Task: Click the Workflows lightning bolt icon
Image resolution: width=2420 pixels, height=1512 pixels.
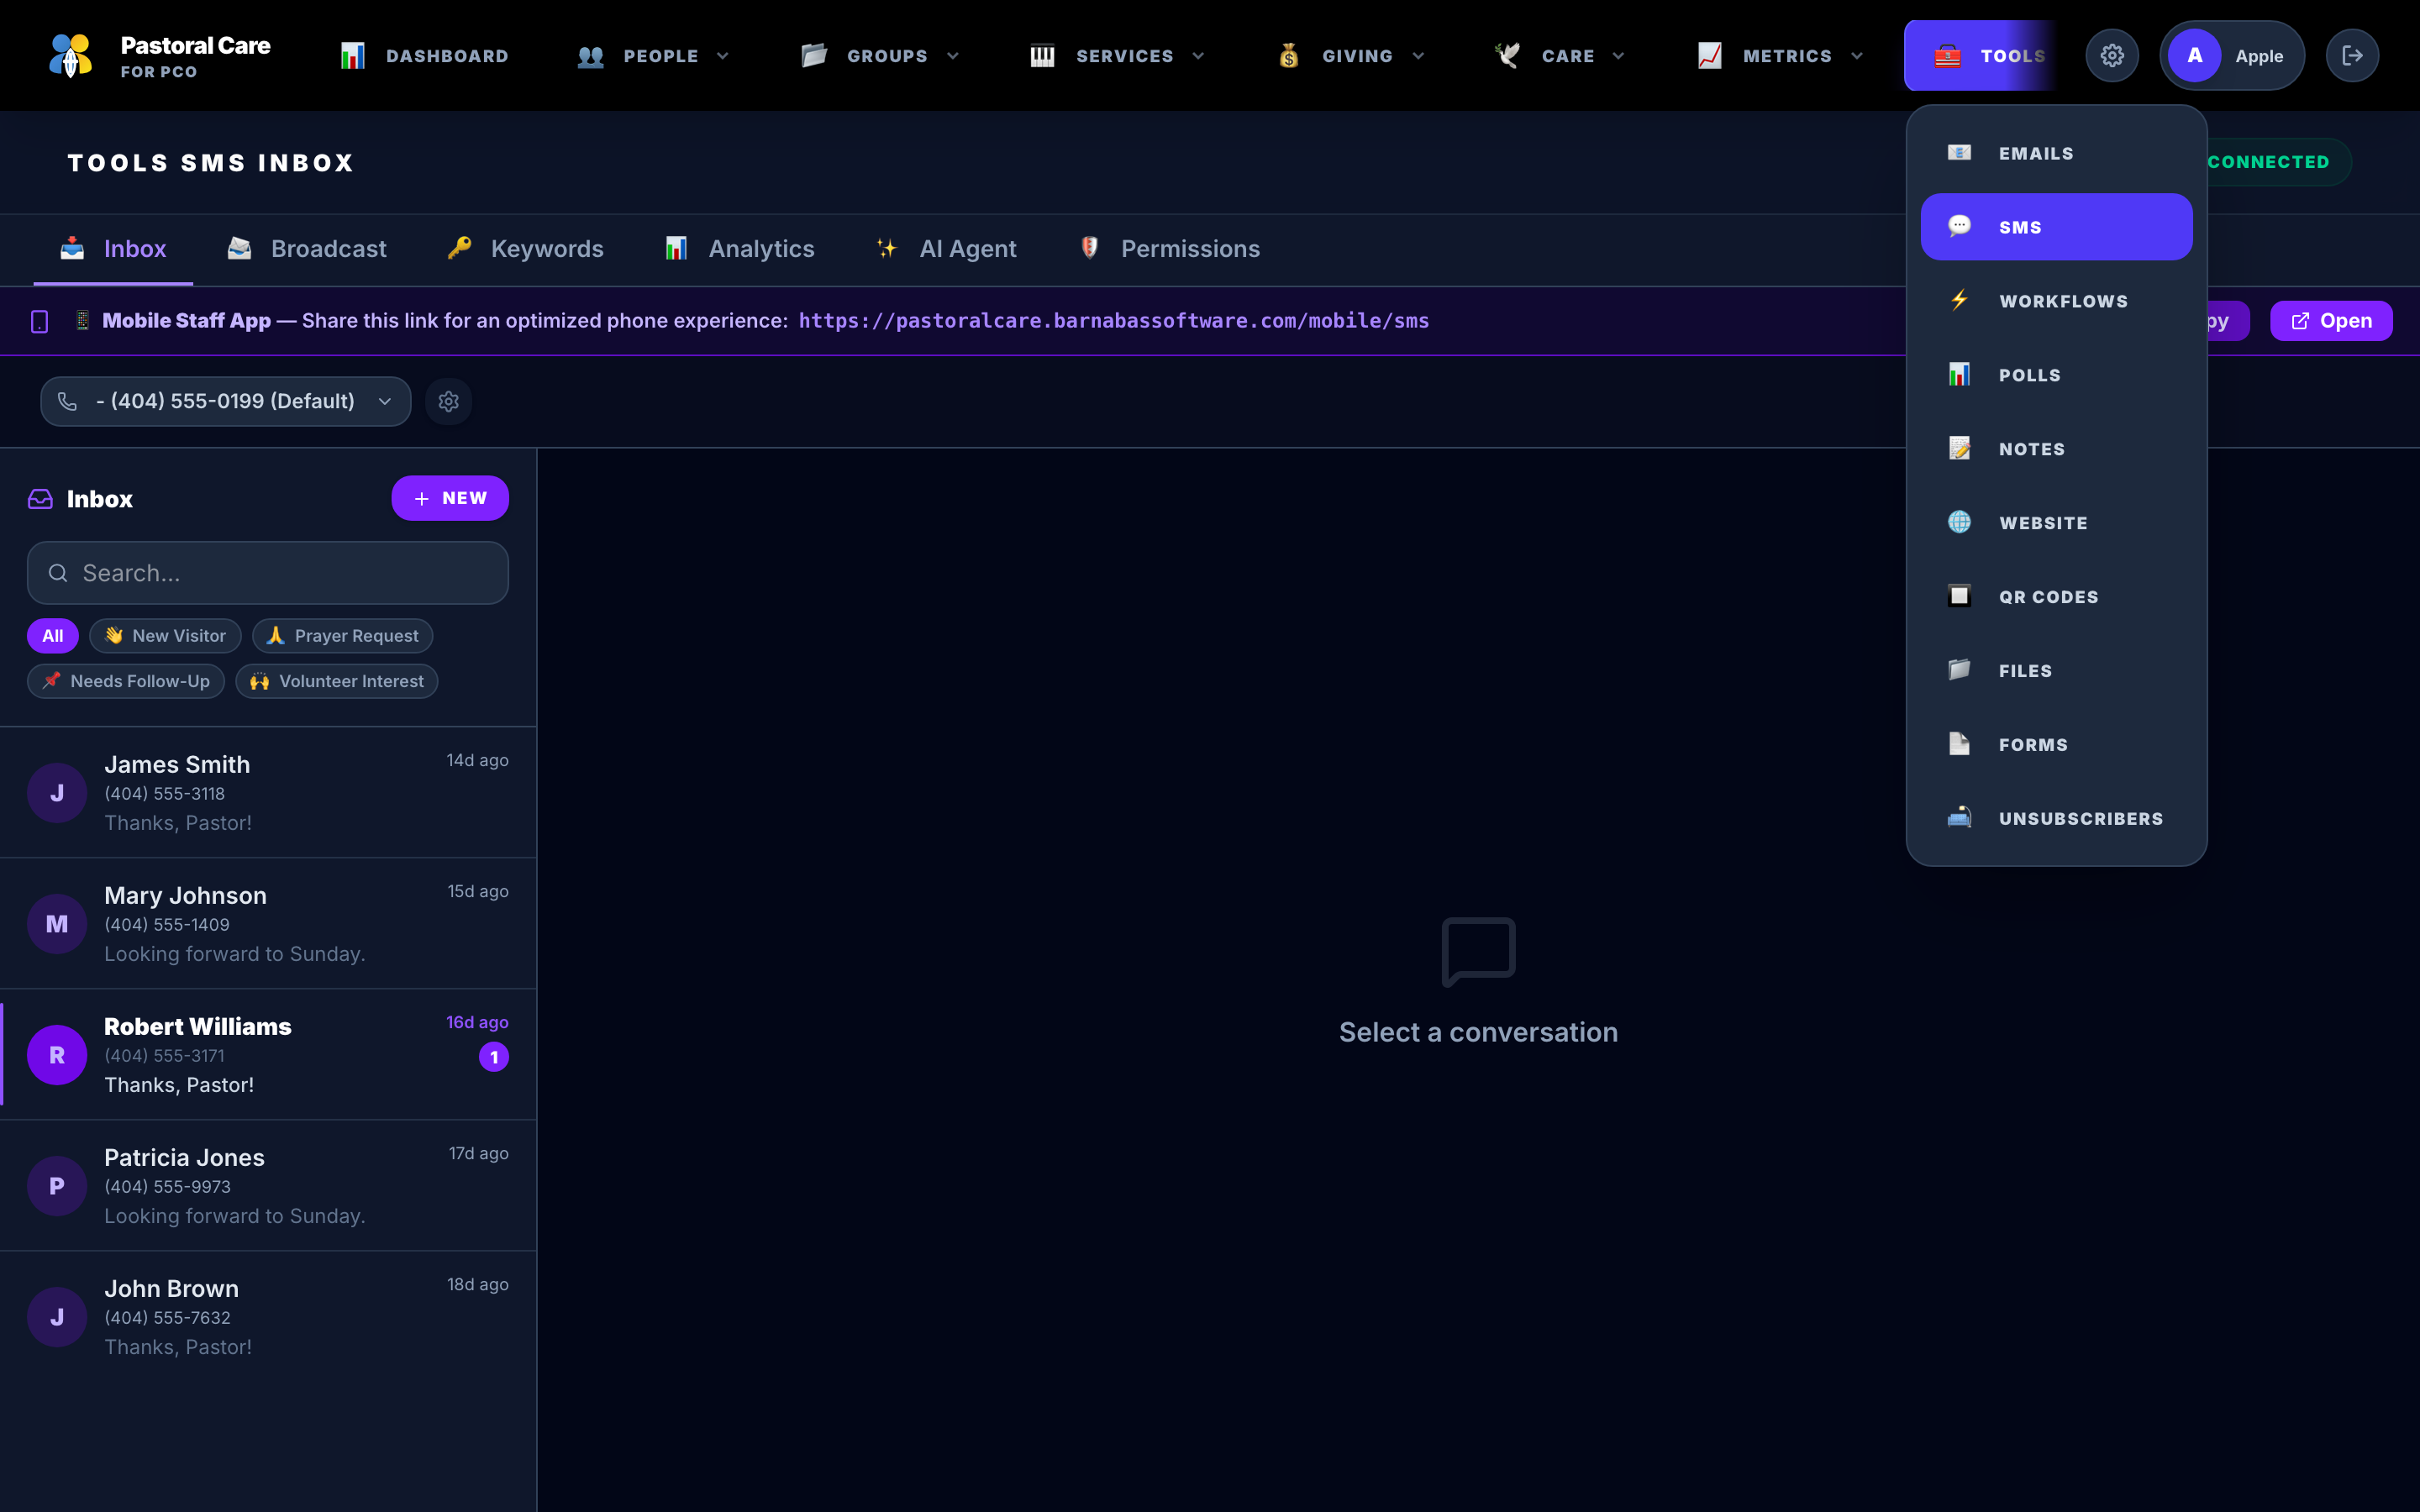Action: 1959,300
